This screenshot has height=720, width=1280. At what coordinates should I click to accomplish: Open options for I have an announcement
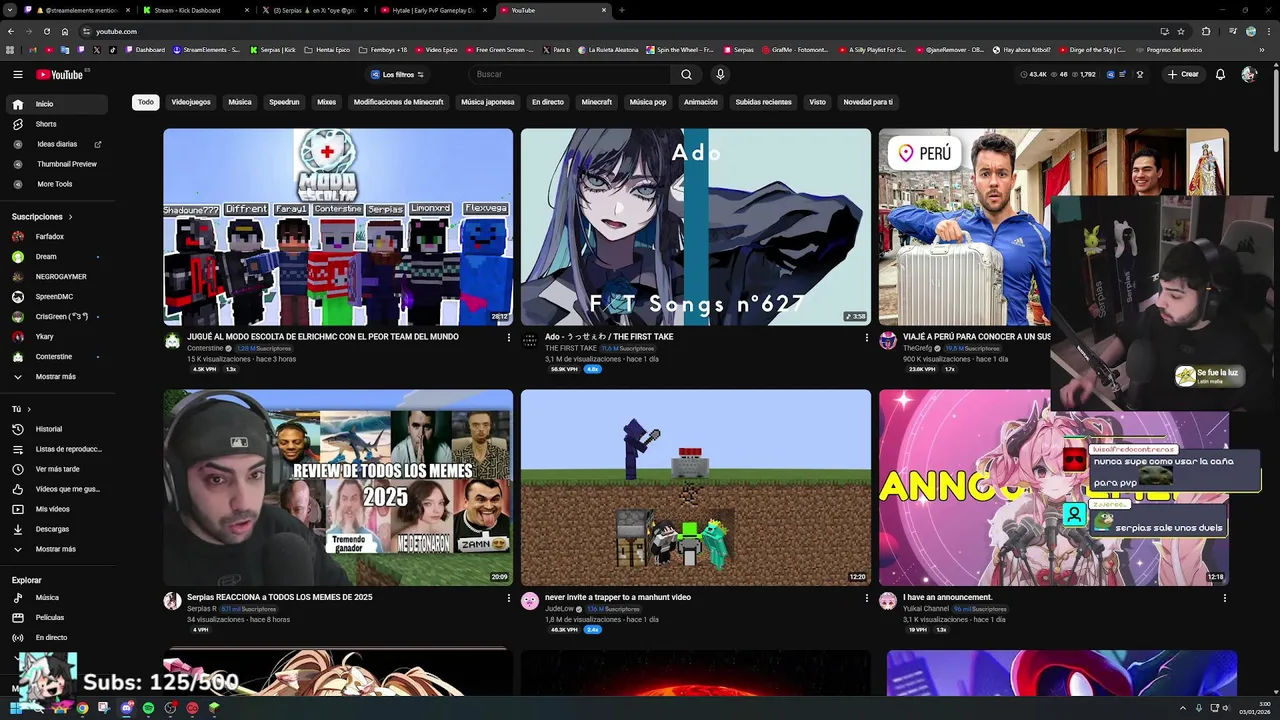click(x=1224, y=598)
